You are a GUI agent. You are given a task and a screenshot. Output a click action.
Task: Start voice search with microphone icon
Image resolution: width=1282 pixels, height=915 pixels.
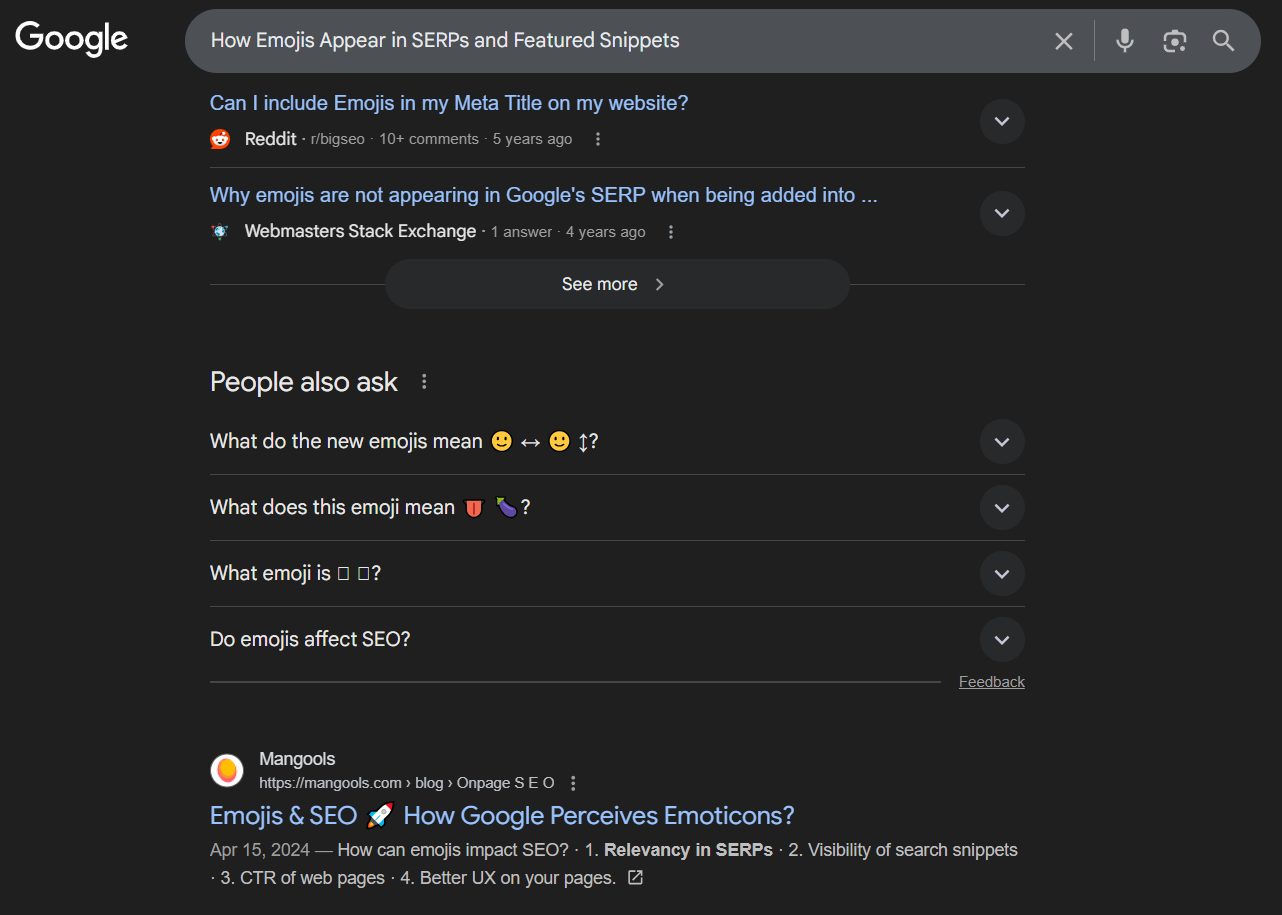pyautogui.click(x=1125, y=41)
